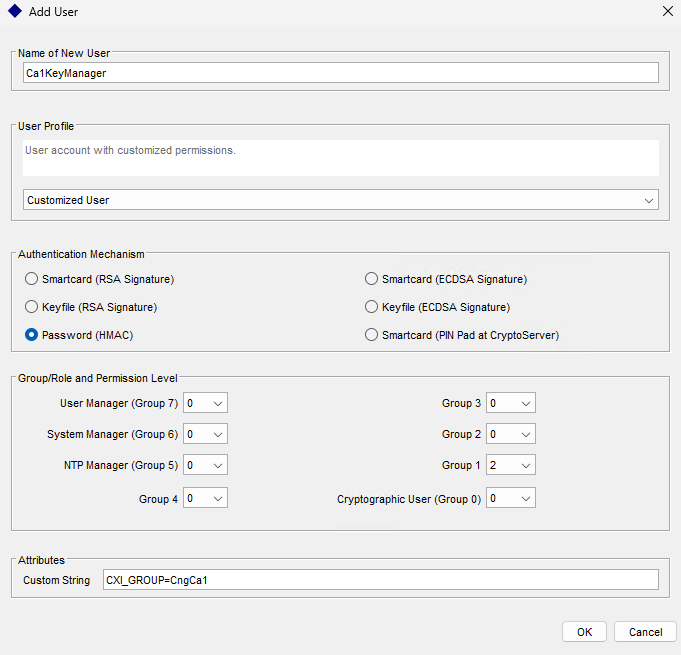Open Group 1 permission level dropdown
Screen dimensions: 681x655
[511, 465]
